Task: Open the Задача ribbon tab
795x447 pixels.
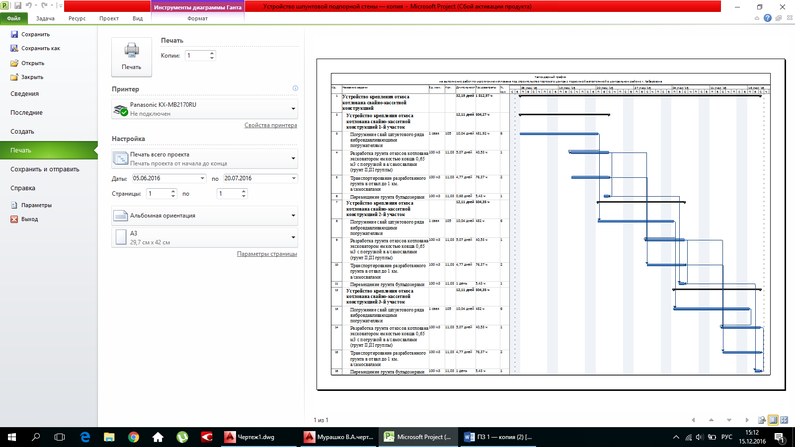Action: click(x=45, y=18)
